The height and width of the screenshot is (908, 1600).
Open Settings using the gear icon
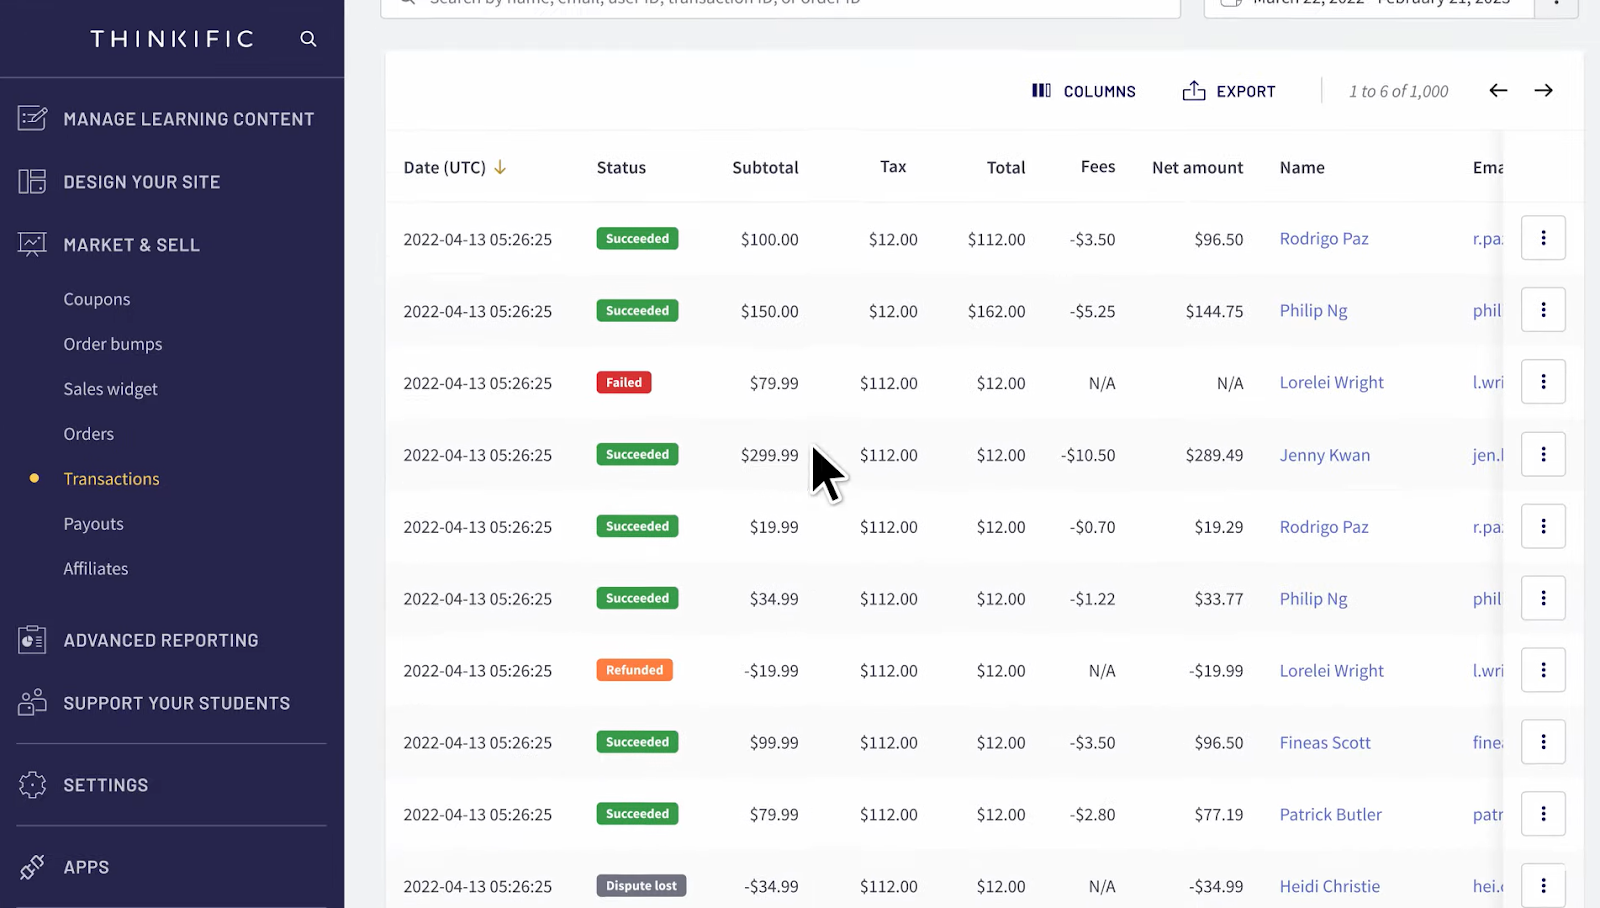(33, 785)
